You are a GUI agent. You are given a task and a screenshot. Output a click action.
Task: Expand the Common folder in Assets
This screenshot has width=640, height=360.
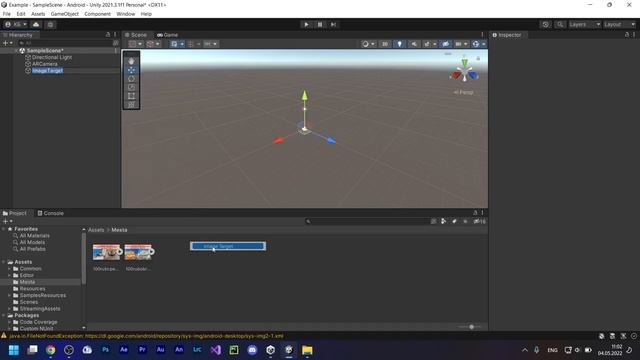point(9,269)
